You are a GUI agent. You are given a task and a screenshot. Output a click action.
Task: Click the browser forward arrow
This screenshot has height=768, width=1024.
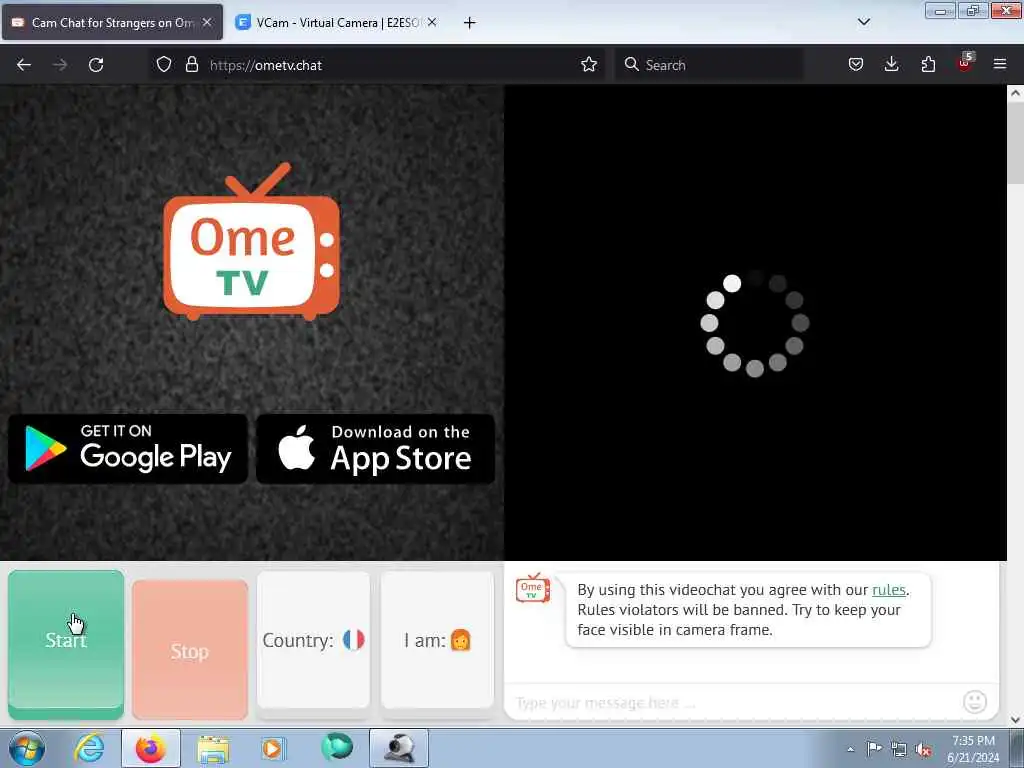(60, 65)
